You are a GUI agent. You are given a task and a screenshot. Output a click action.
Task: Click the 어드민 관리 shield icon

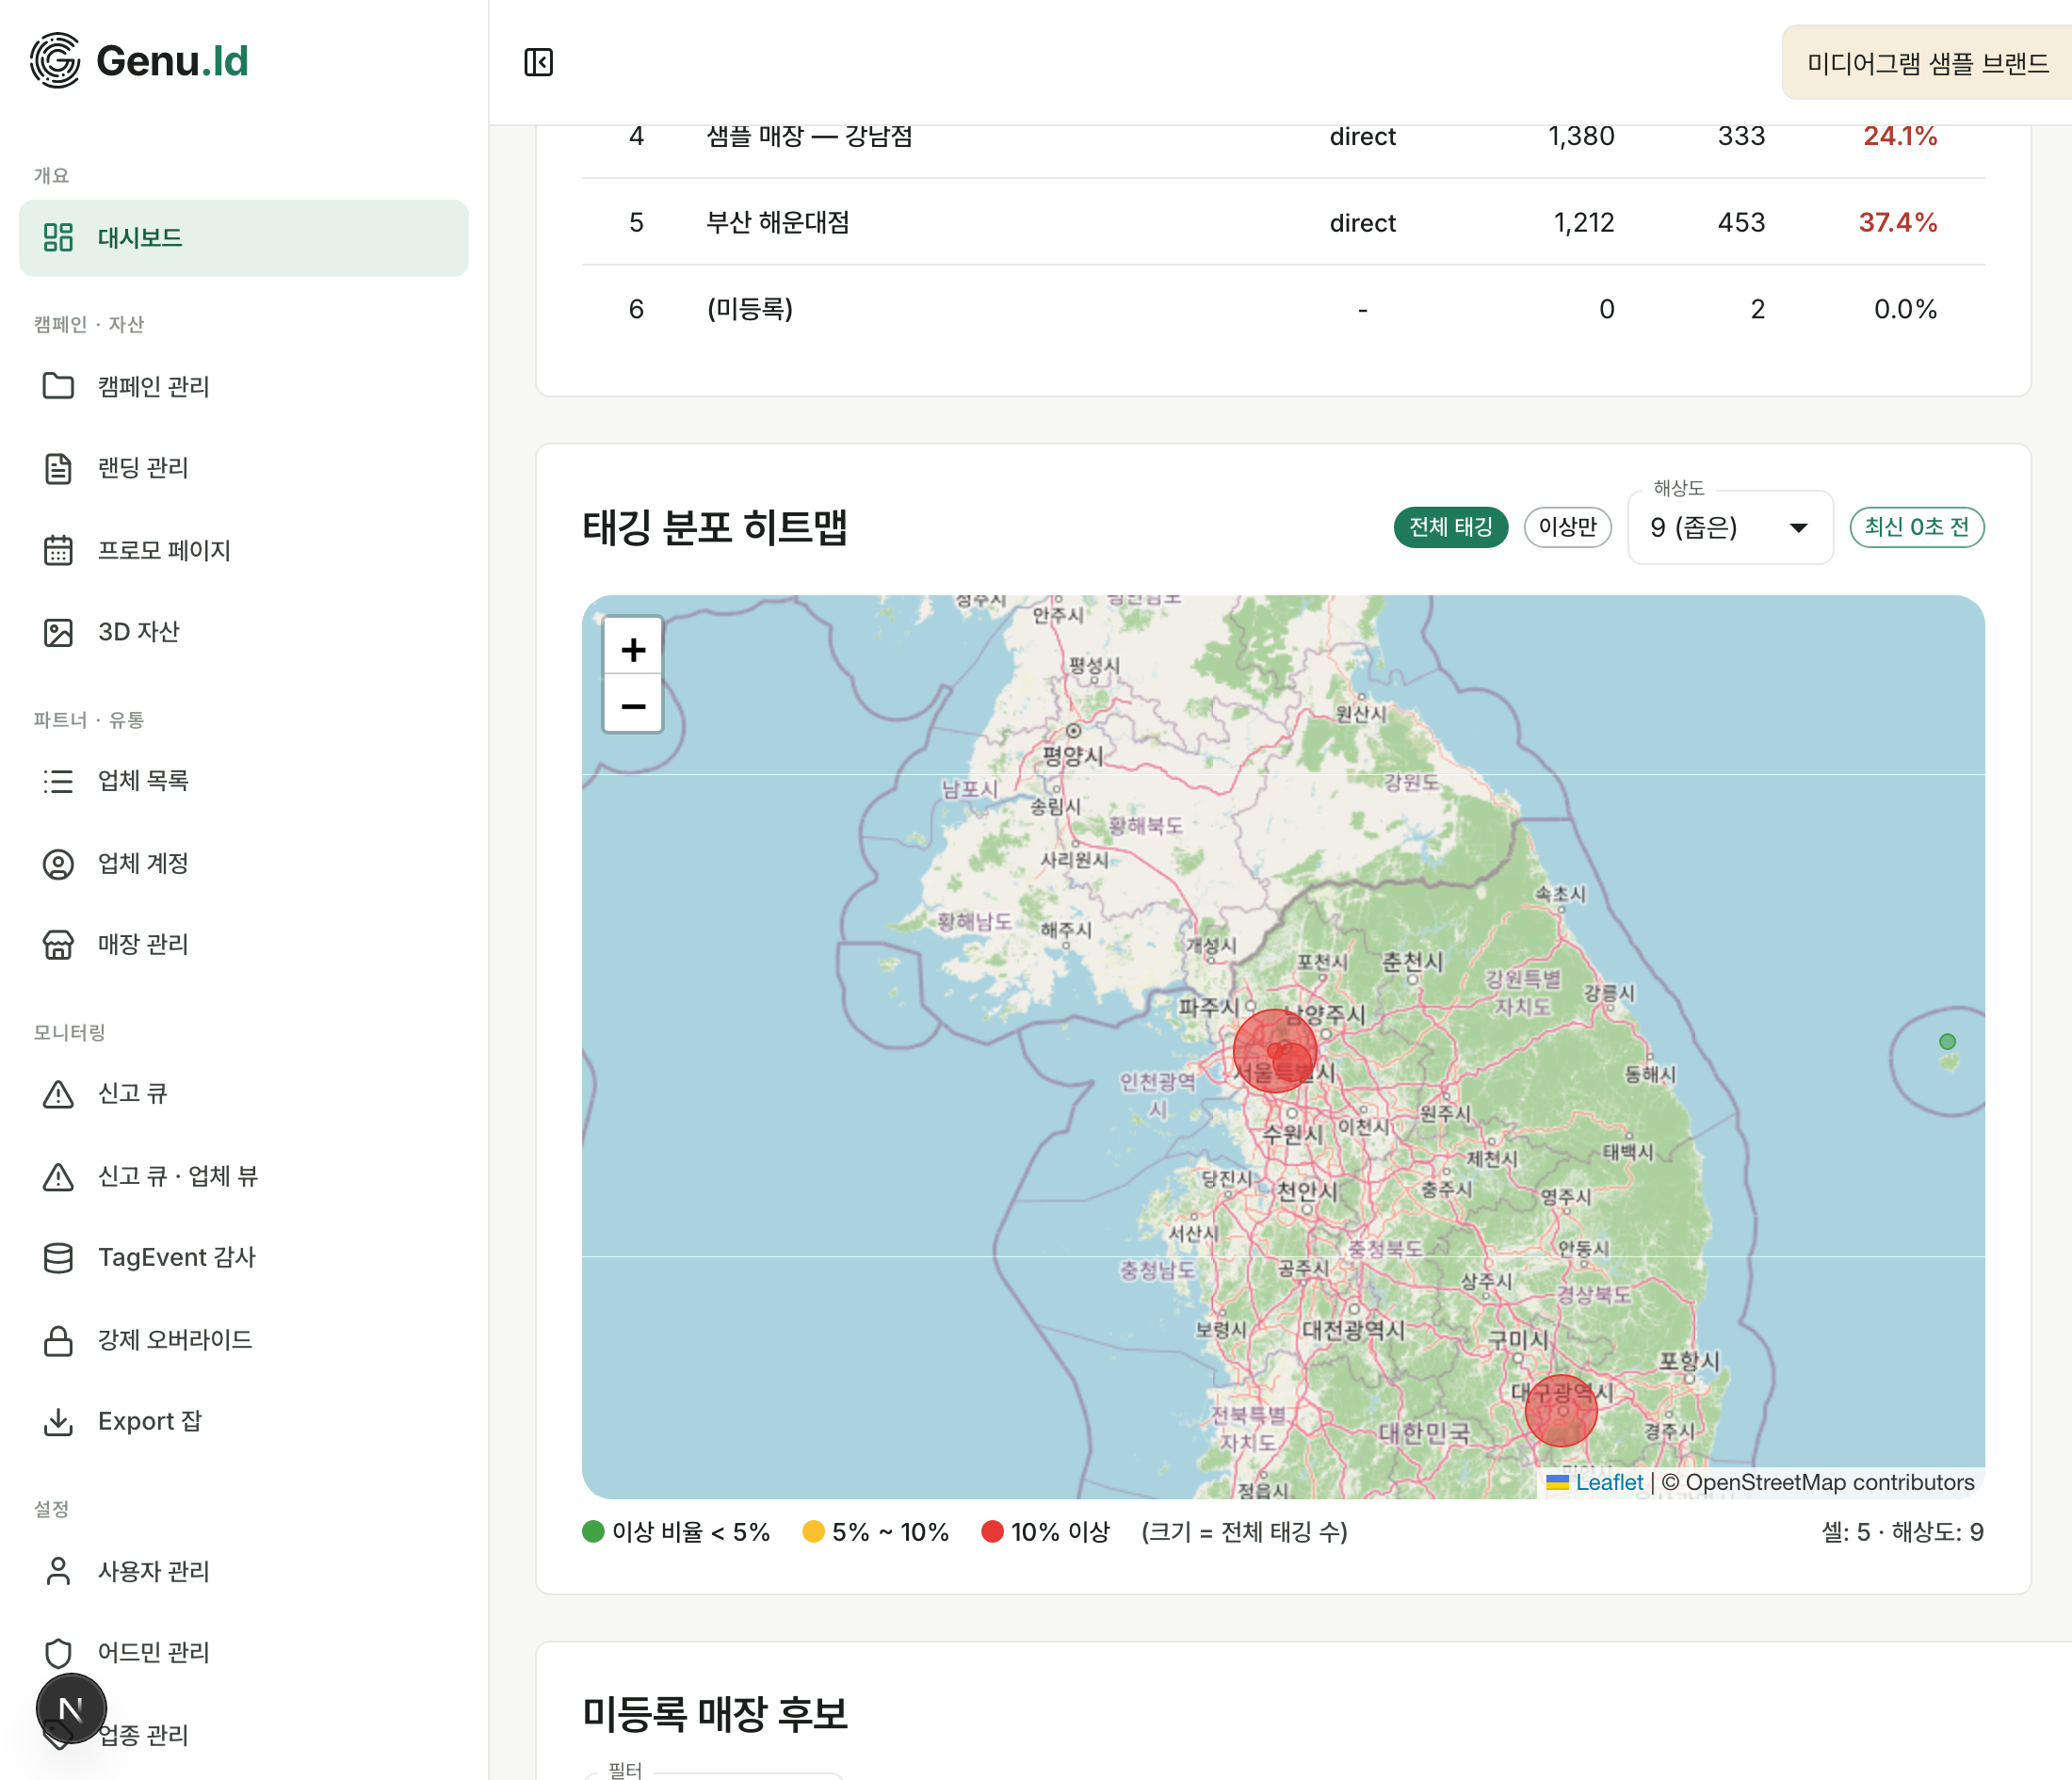click(x=58, y=1653)
